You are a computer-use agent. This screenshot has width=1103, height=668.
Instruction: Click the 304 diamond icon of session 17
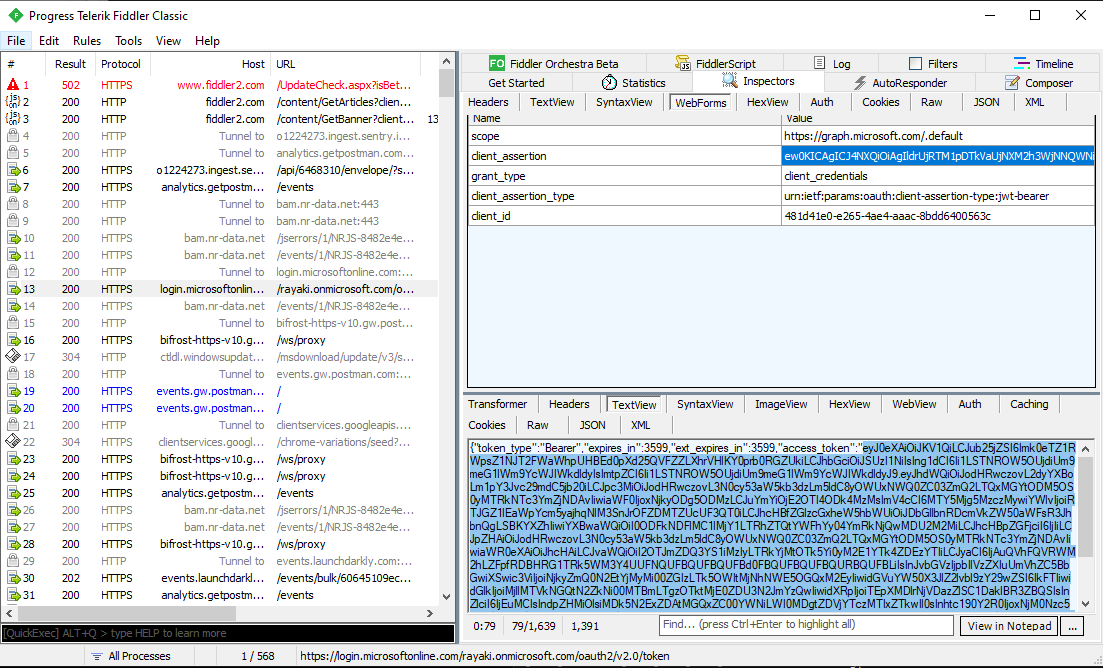(x=13, y=357)
